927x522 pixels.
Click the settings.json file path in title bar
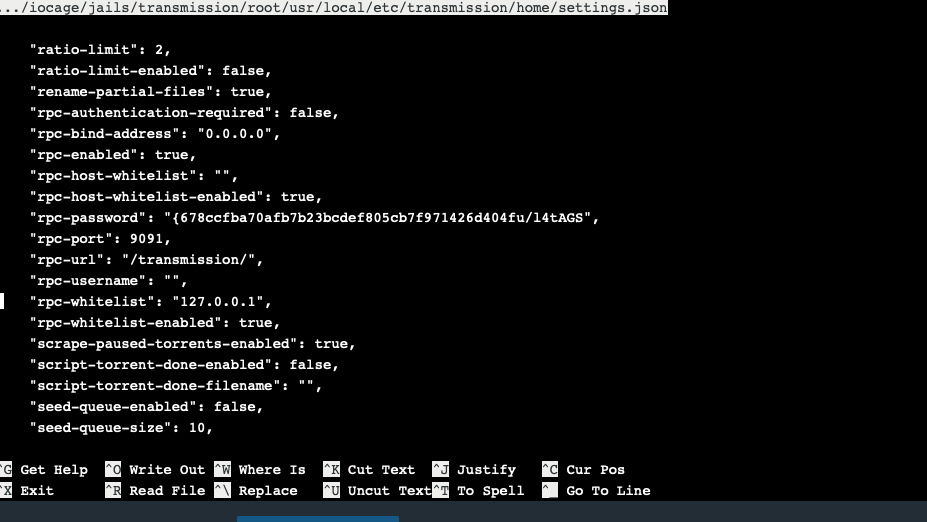point(334,8)
